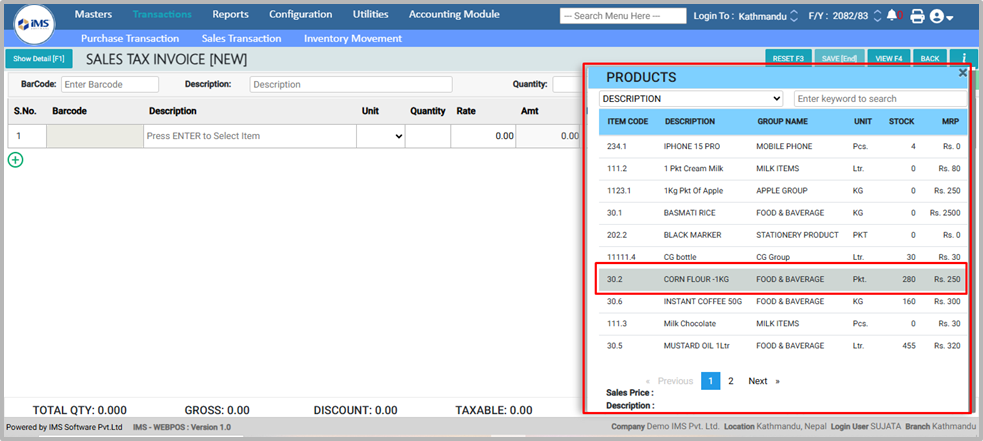983x441 pixels.
Task: Click the notification bell icon
Action: (x=893, y=16)
